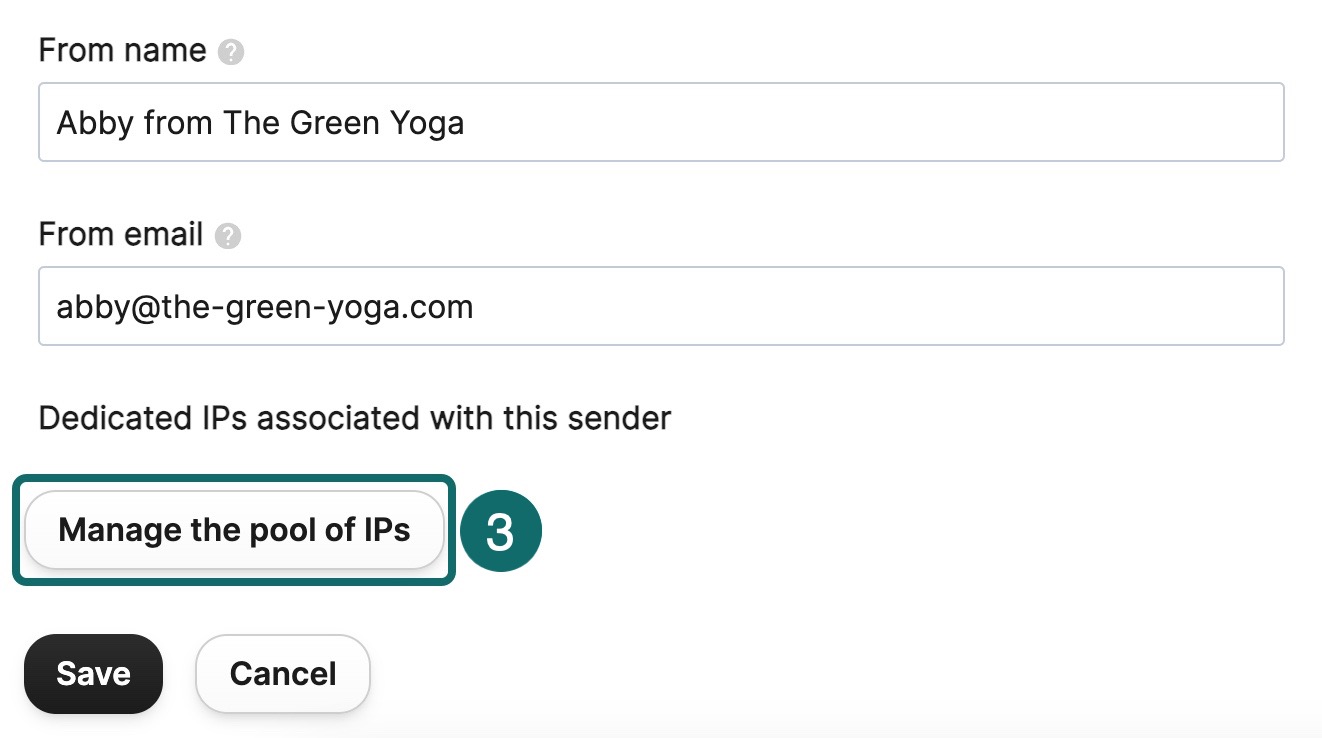Save the sender settings

point(93,674)
